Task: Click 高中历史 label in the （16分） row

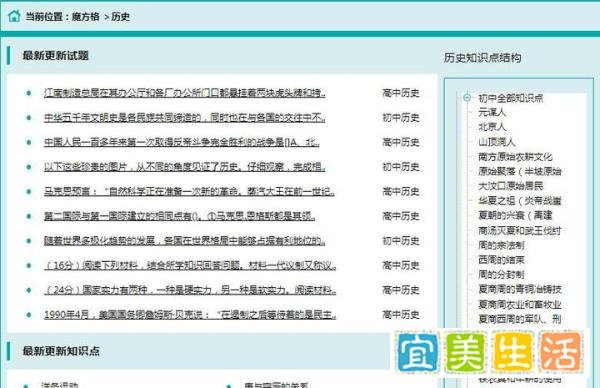Action: coord(401,265)
